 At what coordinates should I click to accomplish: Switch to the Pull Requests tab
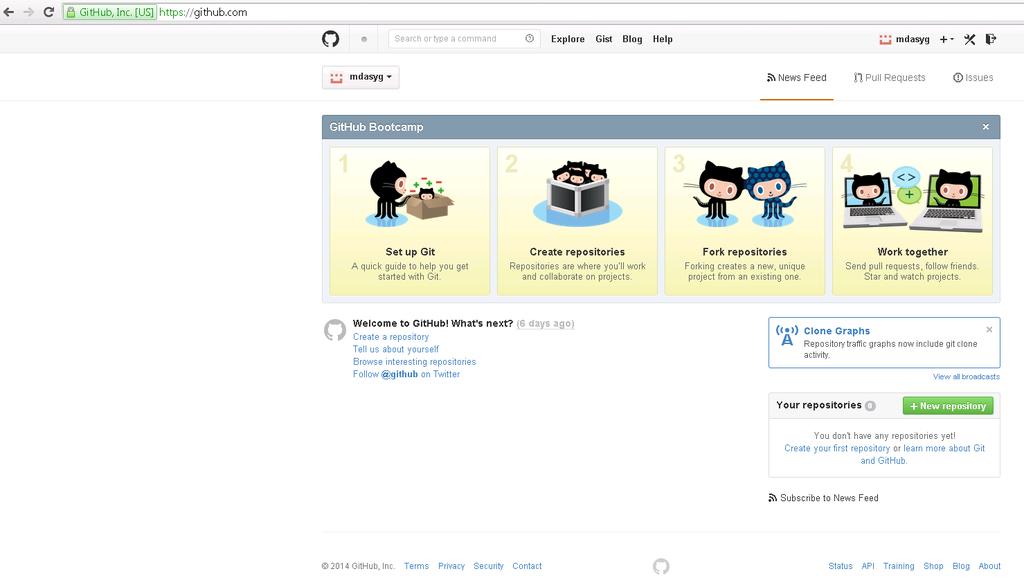pyautogui.click(x=889, y=78)
